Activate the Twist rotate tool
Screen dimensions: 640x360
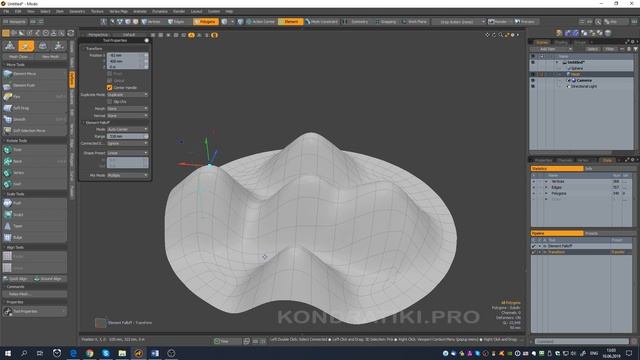tap(35, 150)
